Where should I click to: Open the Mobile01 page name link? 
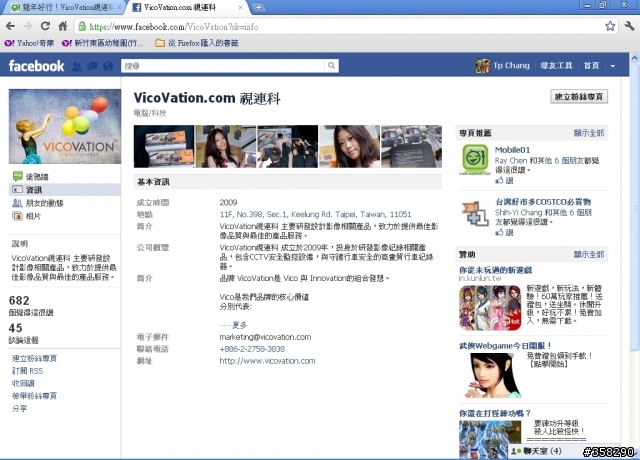click(x=512, y=150)
